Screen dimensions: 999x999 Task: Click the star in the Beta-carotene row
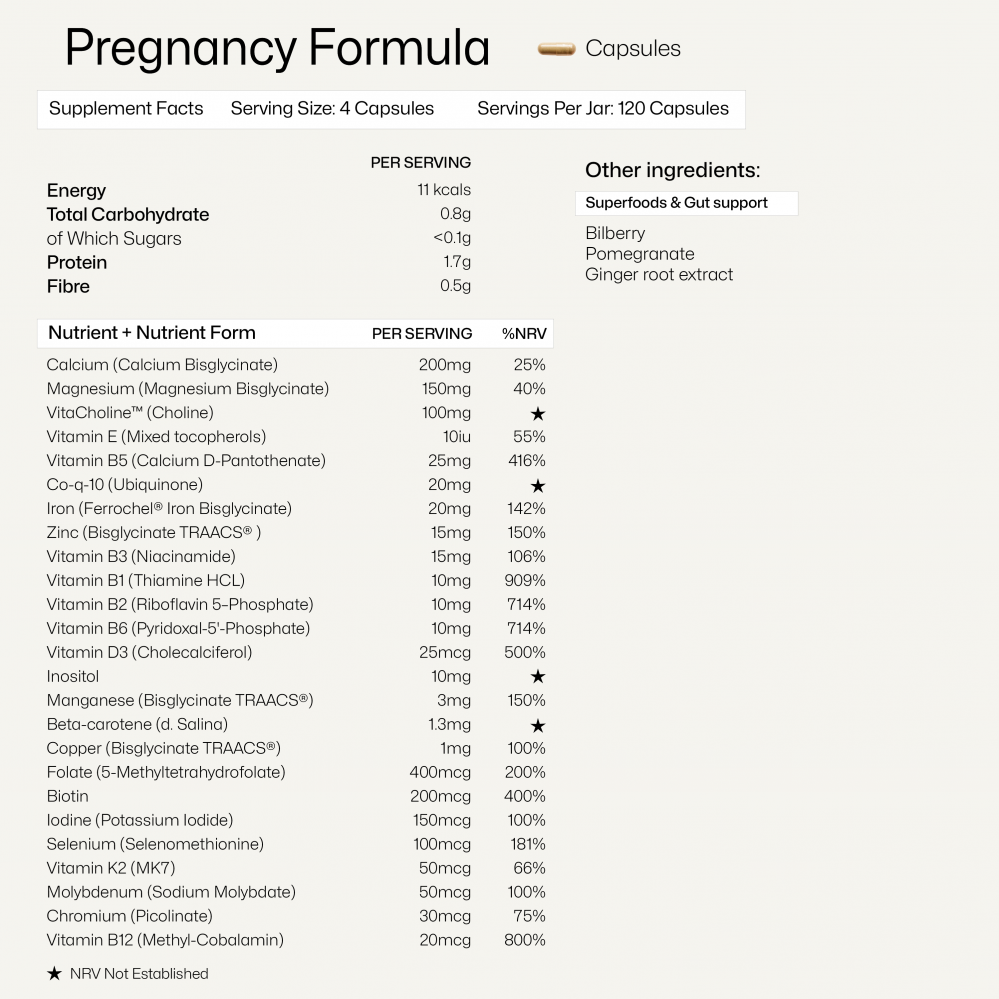pos(538,726)
